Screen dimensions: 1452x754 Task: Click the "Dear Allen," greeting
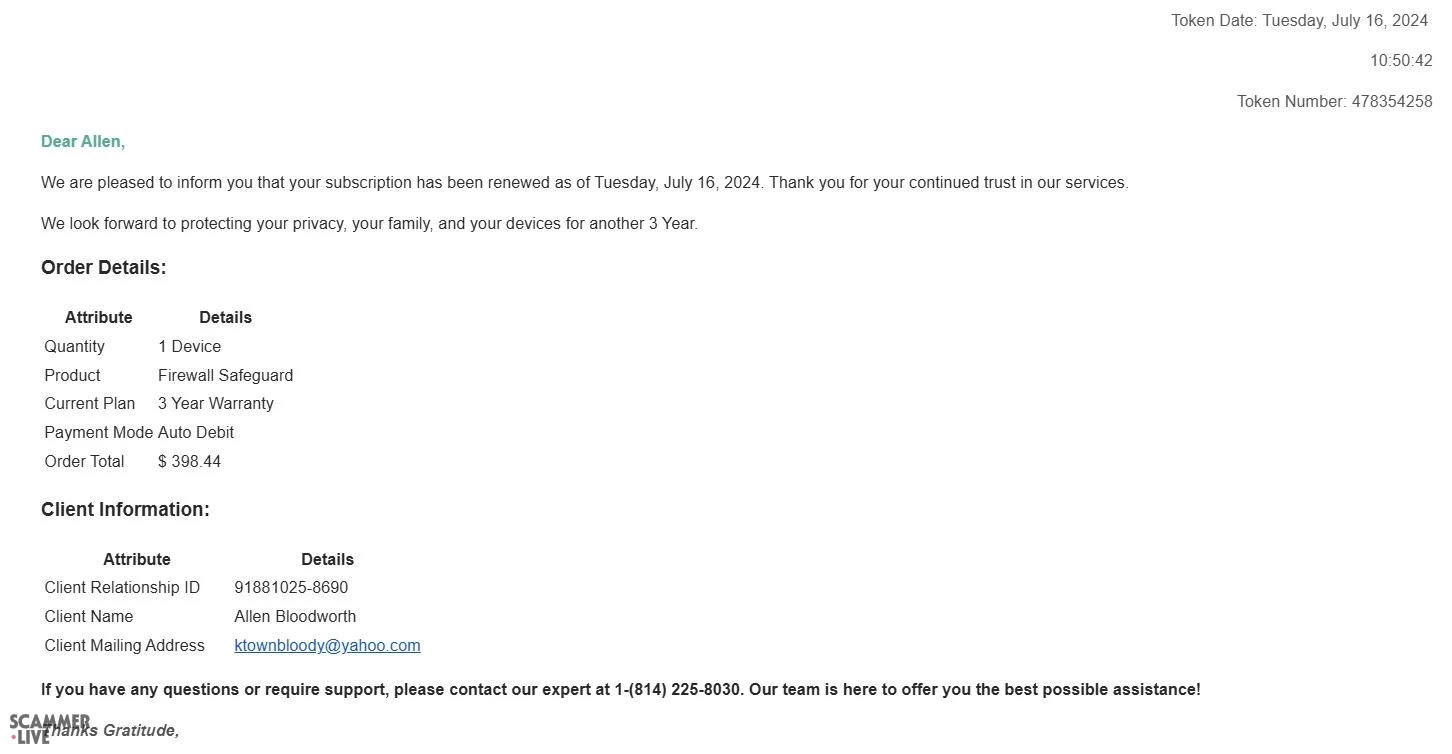tap(83, 142)
